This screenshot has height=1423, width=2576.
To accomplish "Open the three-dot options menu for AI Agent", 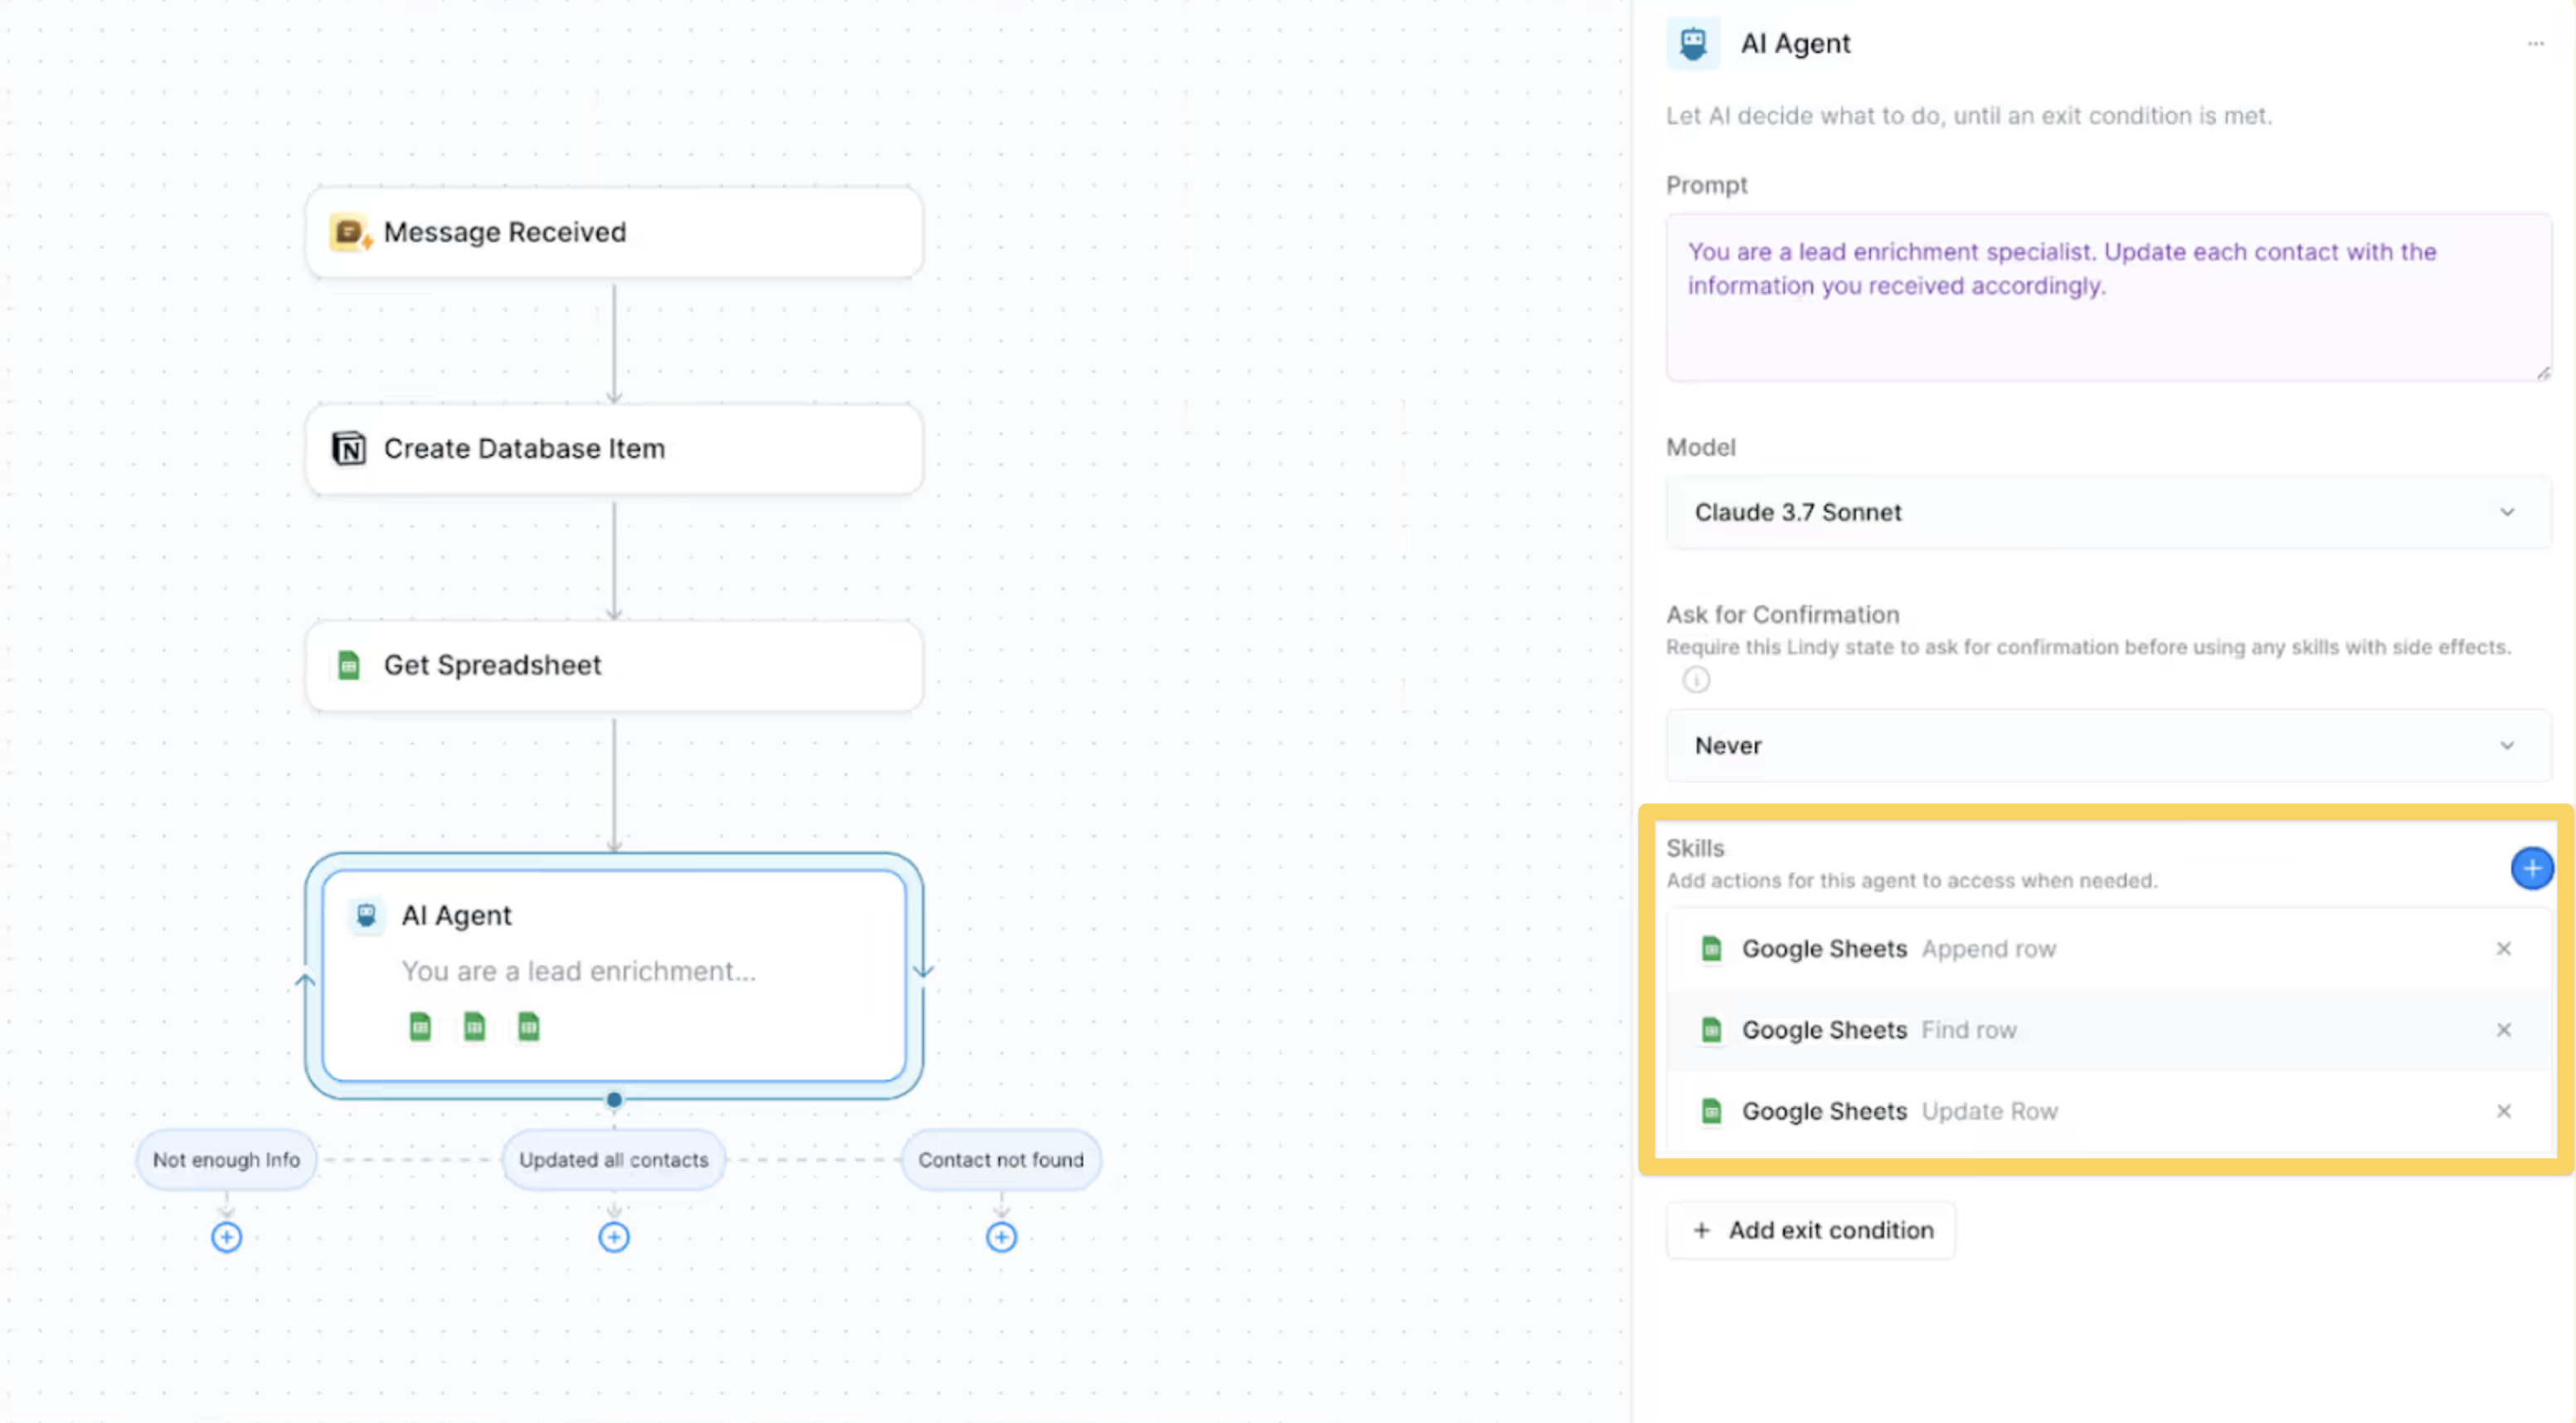I will pos(2535,43).
